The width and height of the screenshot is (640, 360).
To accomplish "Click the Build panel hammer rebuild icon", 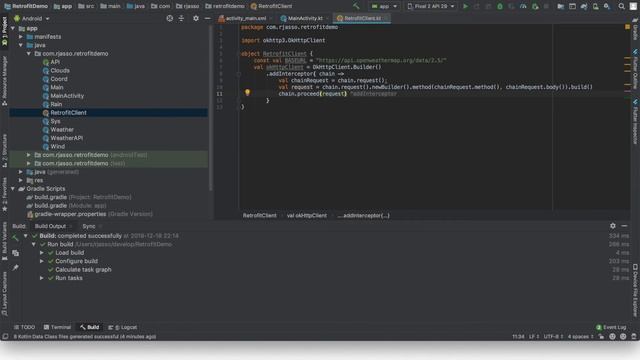I will tap(15, 237).
